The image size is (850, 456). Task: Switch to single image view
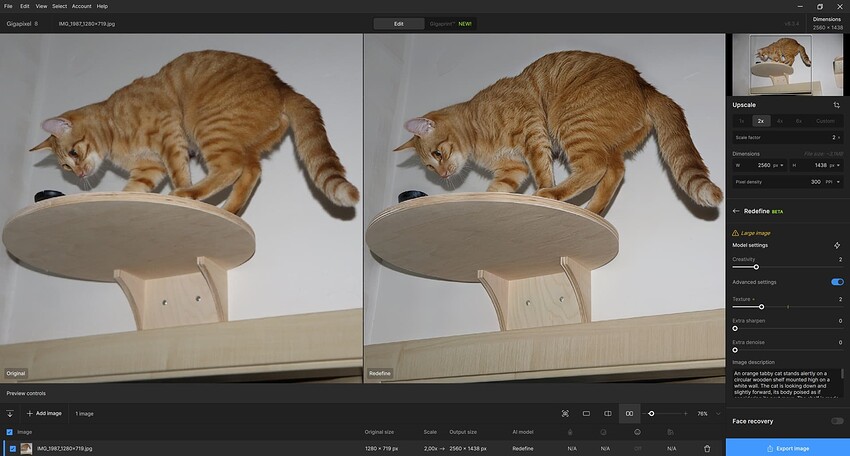coord(586,413)
